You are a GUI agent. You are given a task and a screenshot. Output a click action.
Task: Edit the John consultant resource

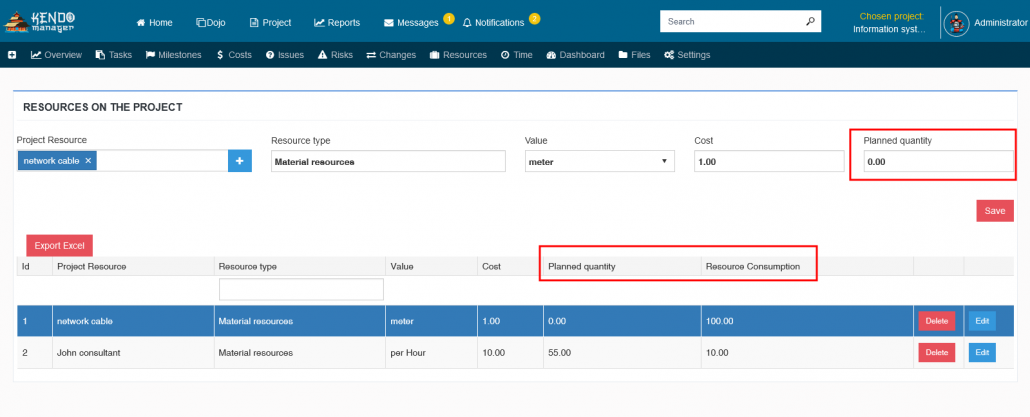click(x=982, y=353)
